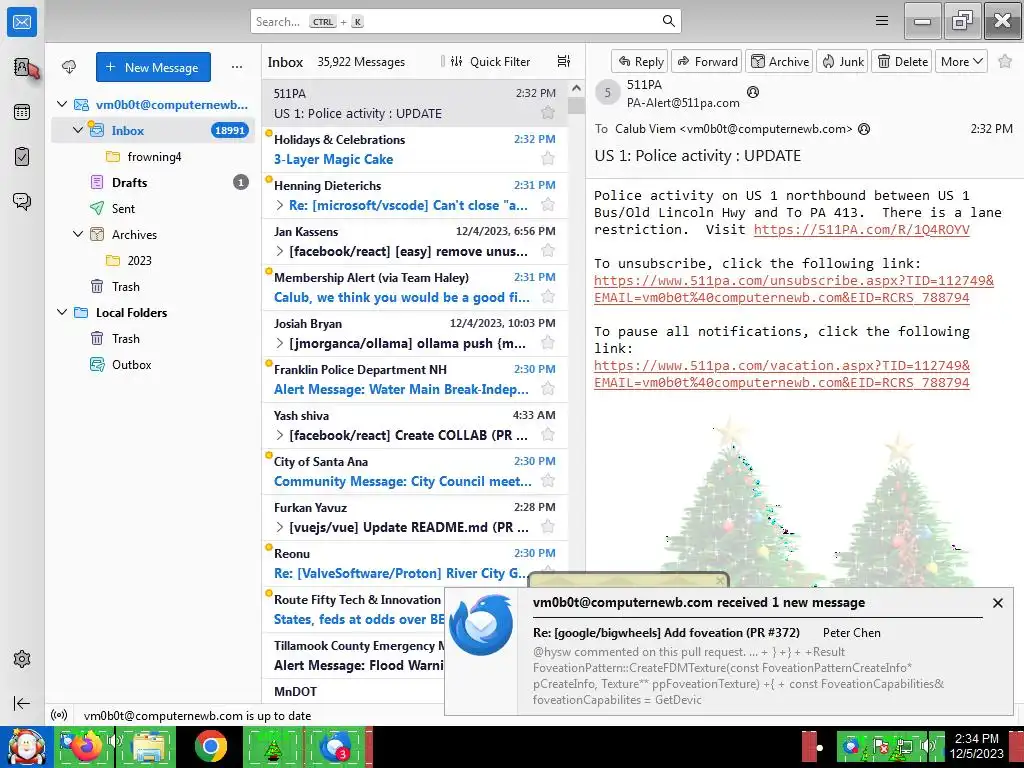Click recipient Calub Viem contact icon
Image resolution: width=1024 pixels, height=768 pixels.
pos(863,129)
